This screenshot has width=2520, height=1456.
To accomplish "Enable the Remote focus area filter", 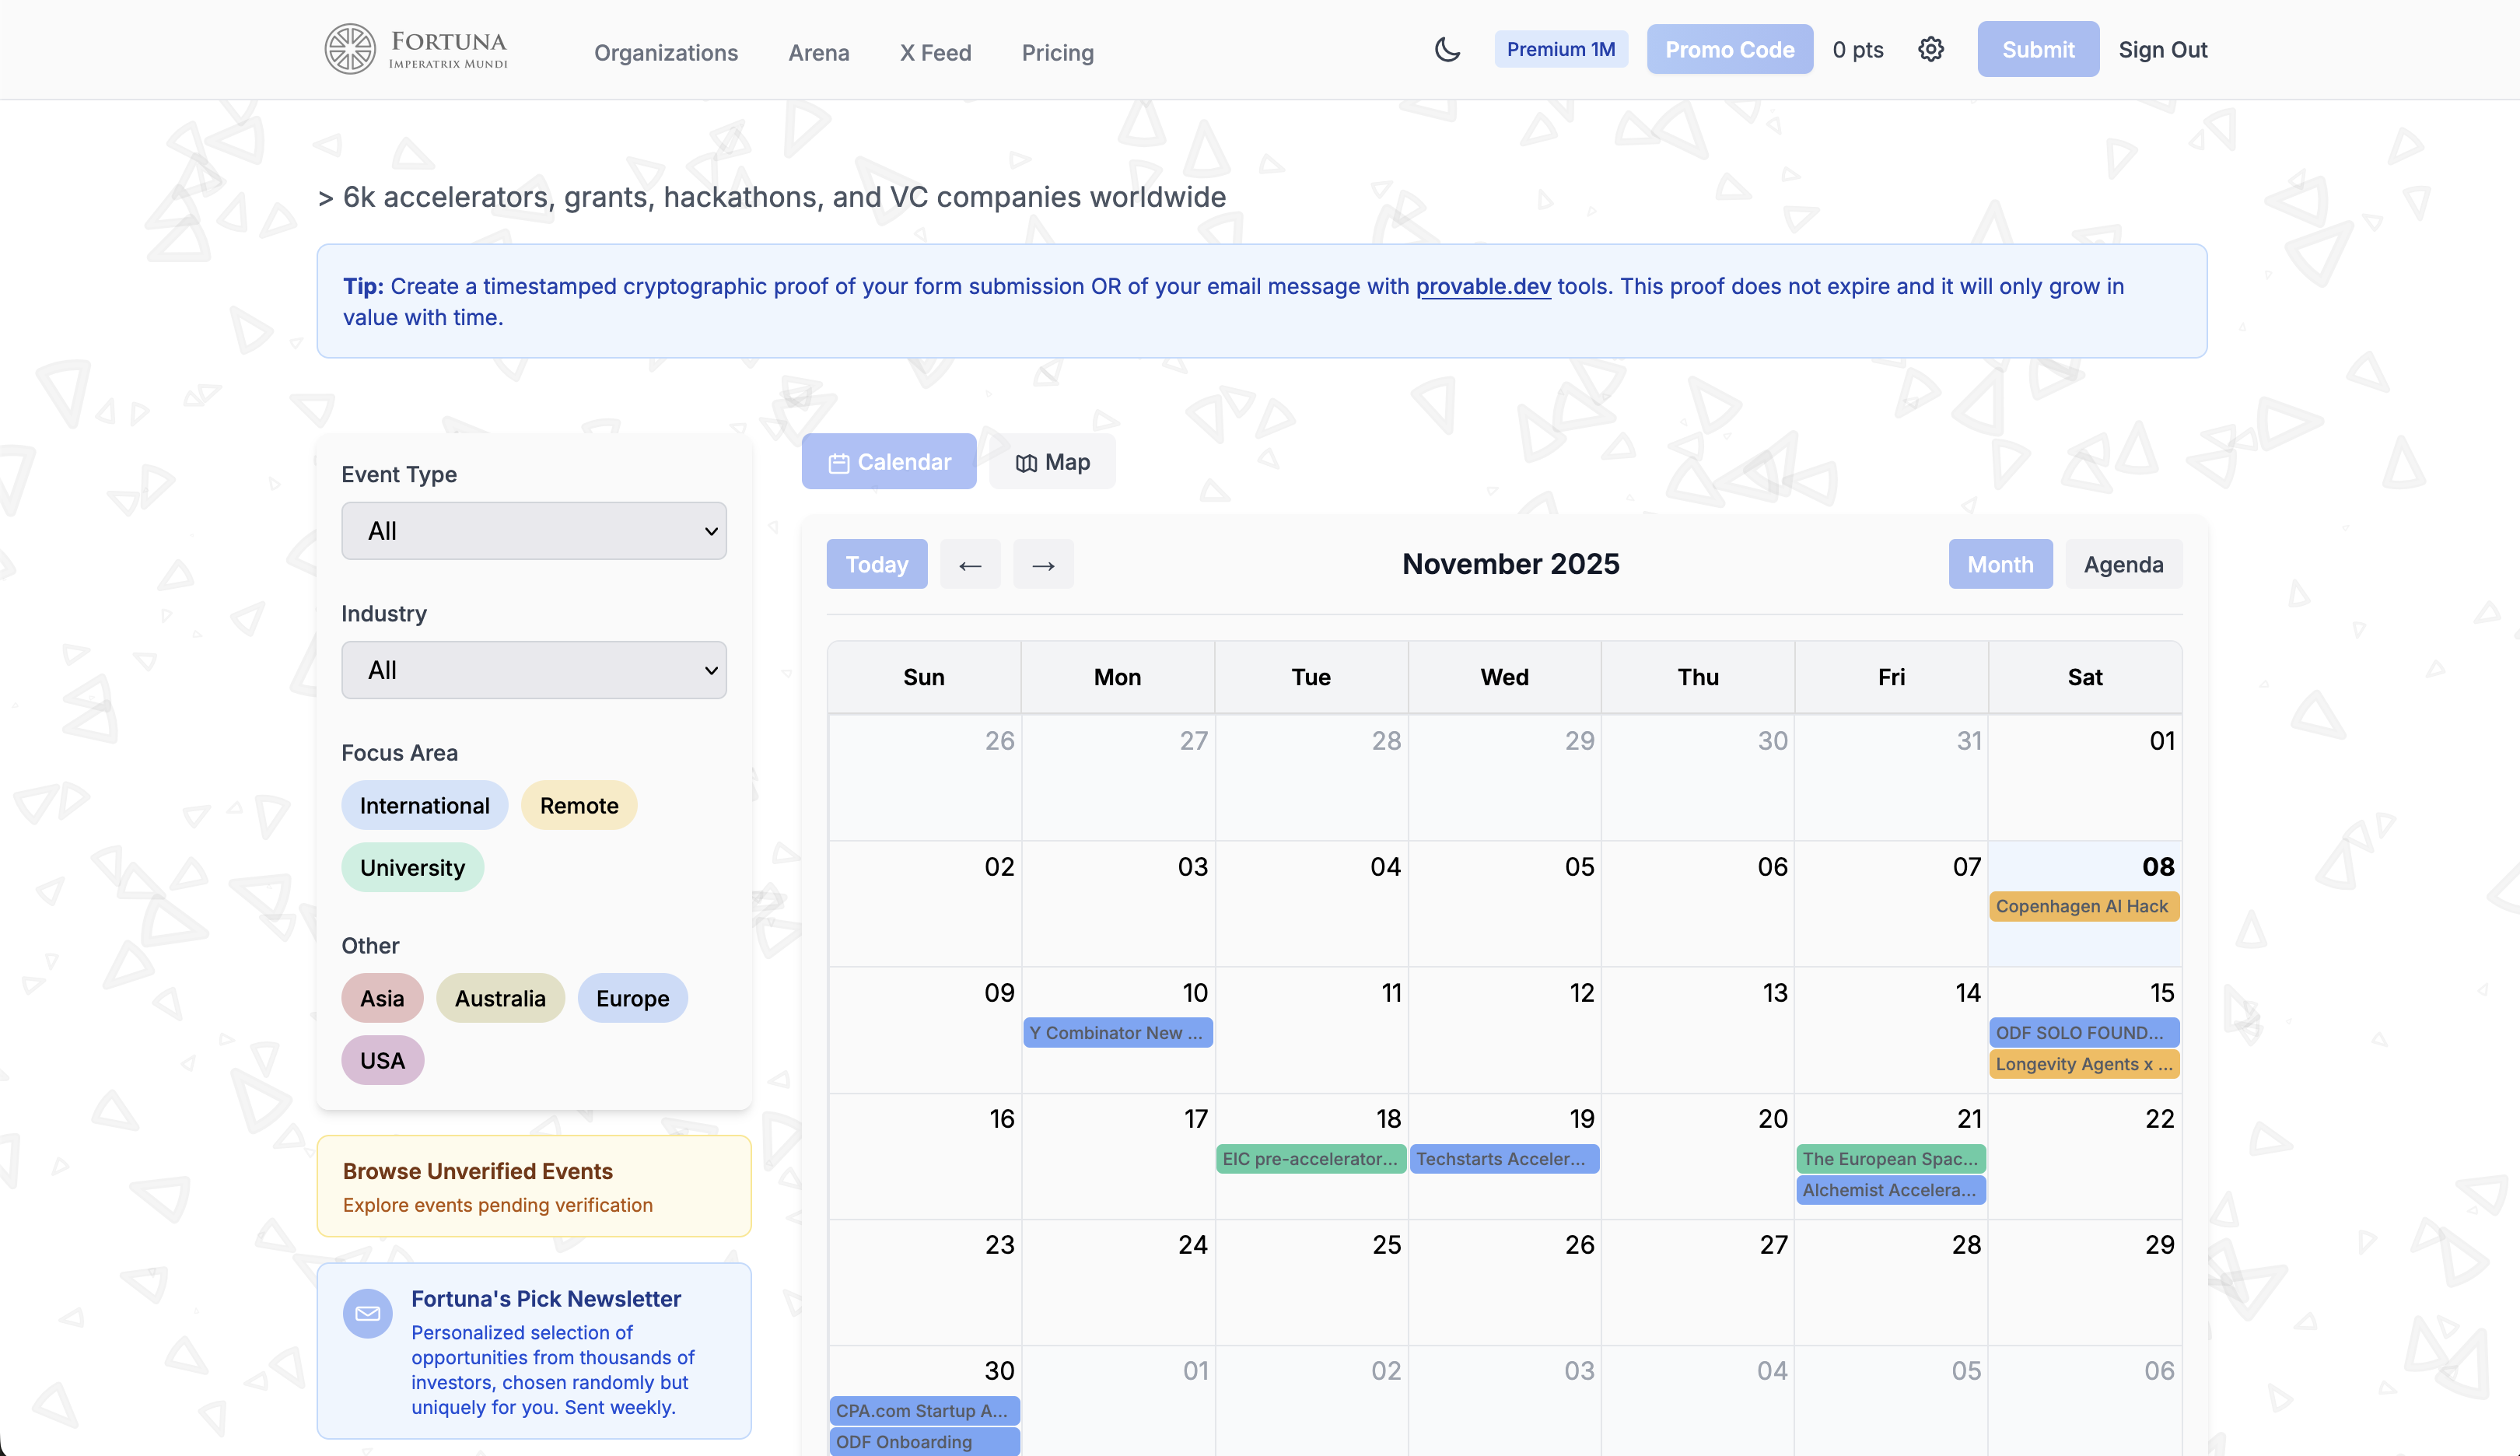I will [x=578, y=805].
